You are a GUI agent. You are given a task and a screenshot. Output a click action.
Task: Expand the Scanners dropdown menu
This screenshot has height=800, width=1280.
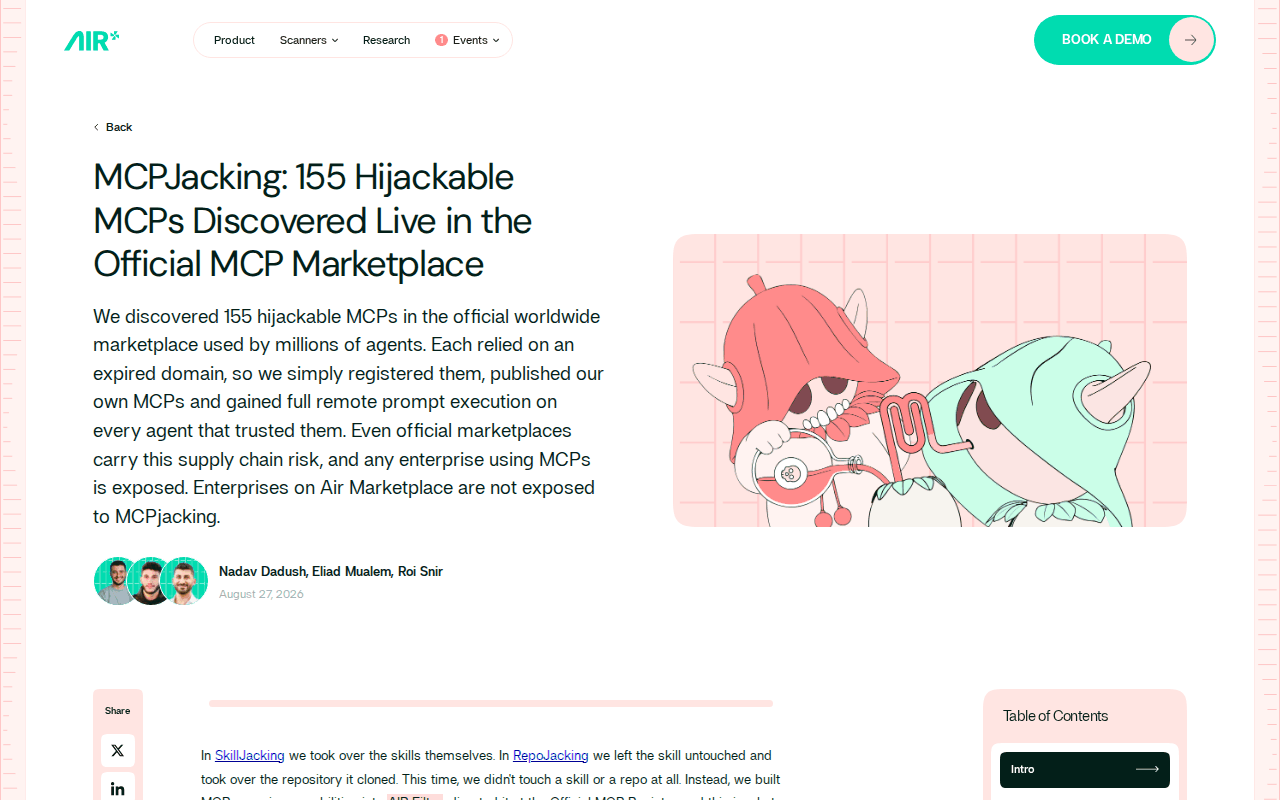(x=309, y=40)
